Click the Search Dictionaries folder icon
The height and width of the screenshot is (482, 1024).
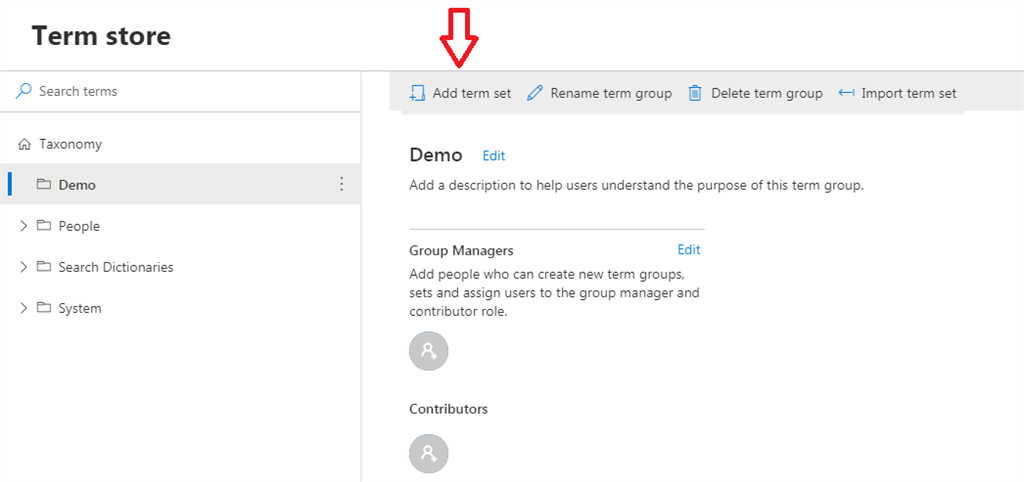(x=44, y=267)
